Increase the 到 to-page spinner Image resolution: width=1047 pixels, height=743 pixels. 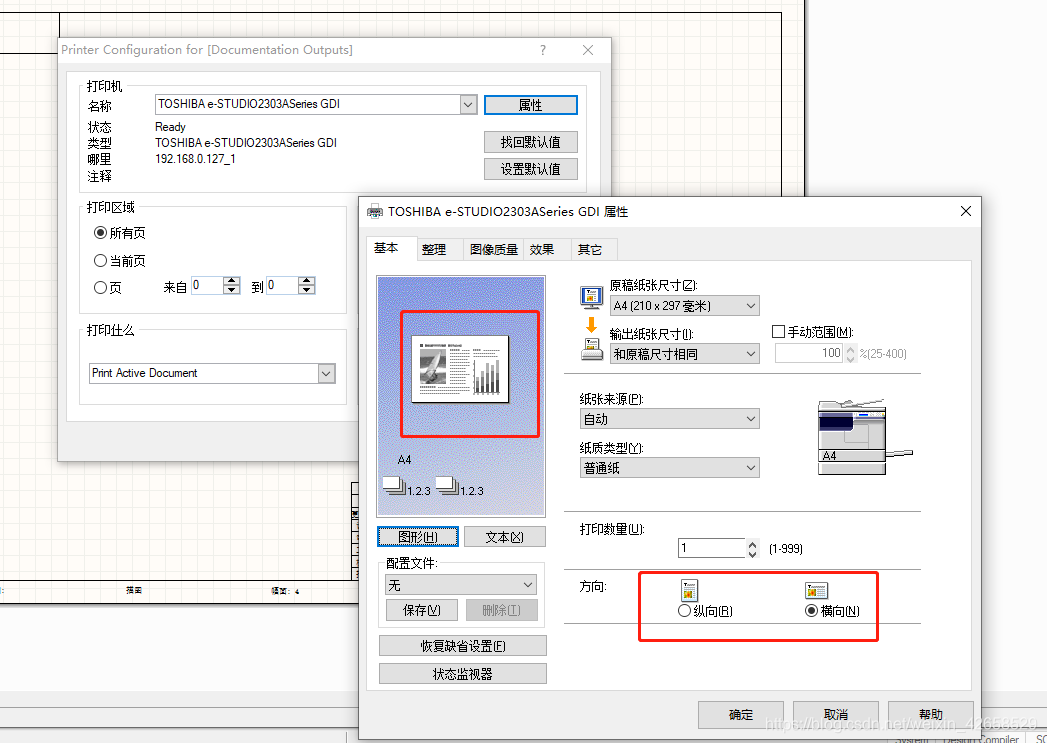tap(306, 281)
